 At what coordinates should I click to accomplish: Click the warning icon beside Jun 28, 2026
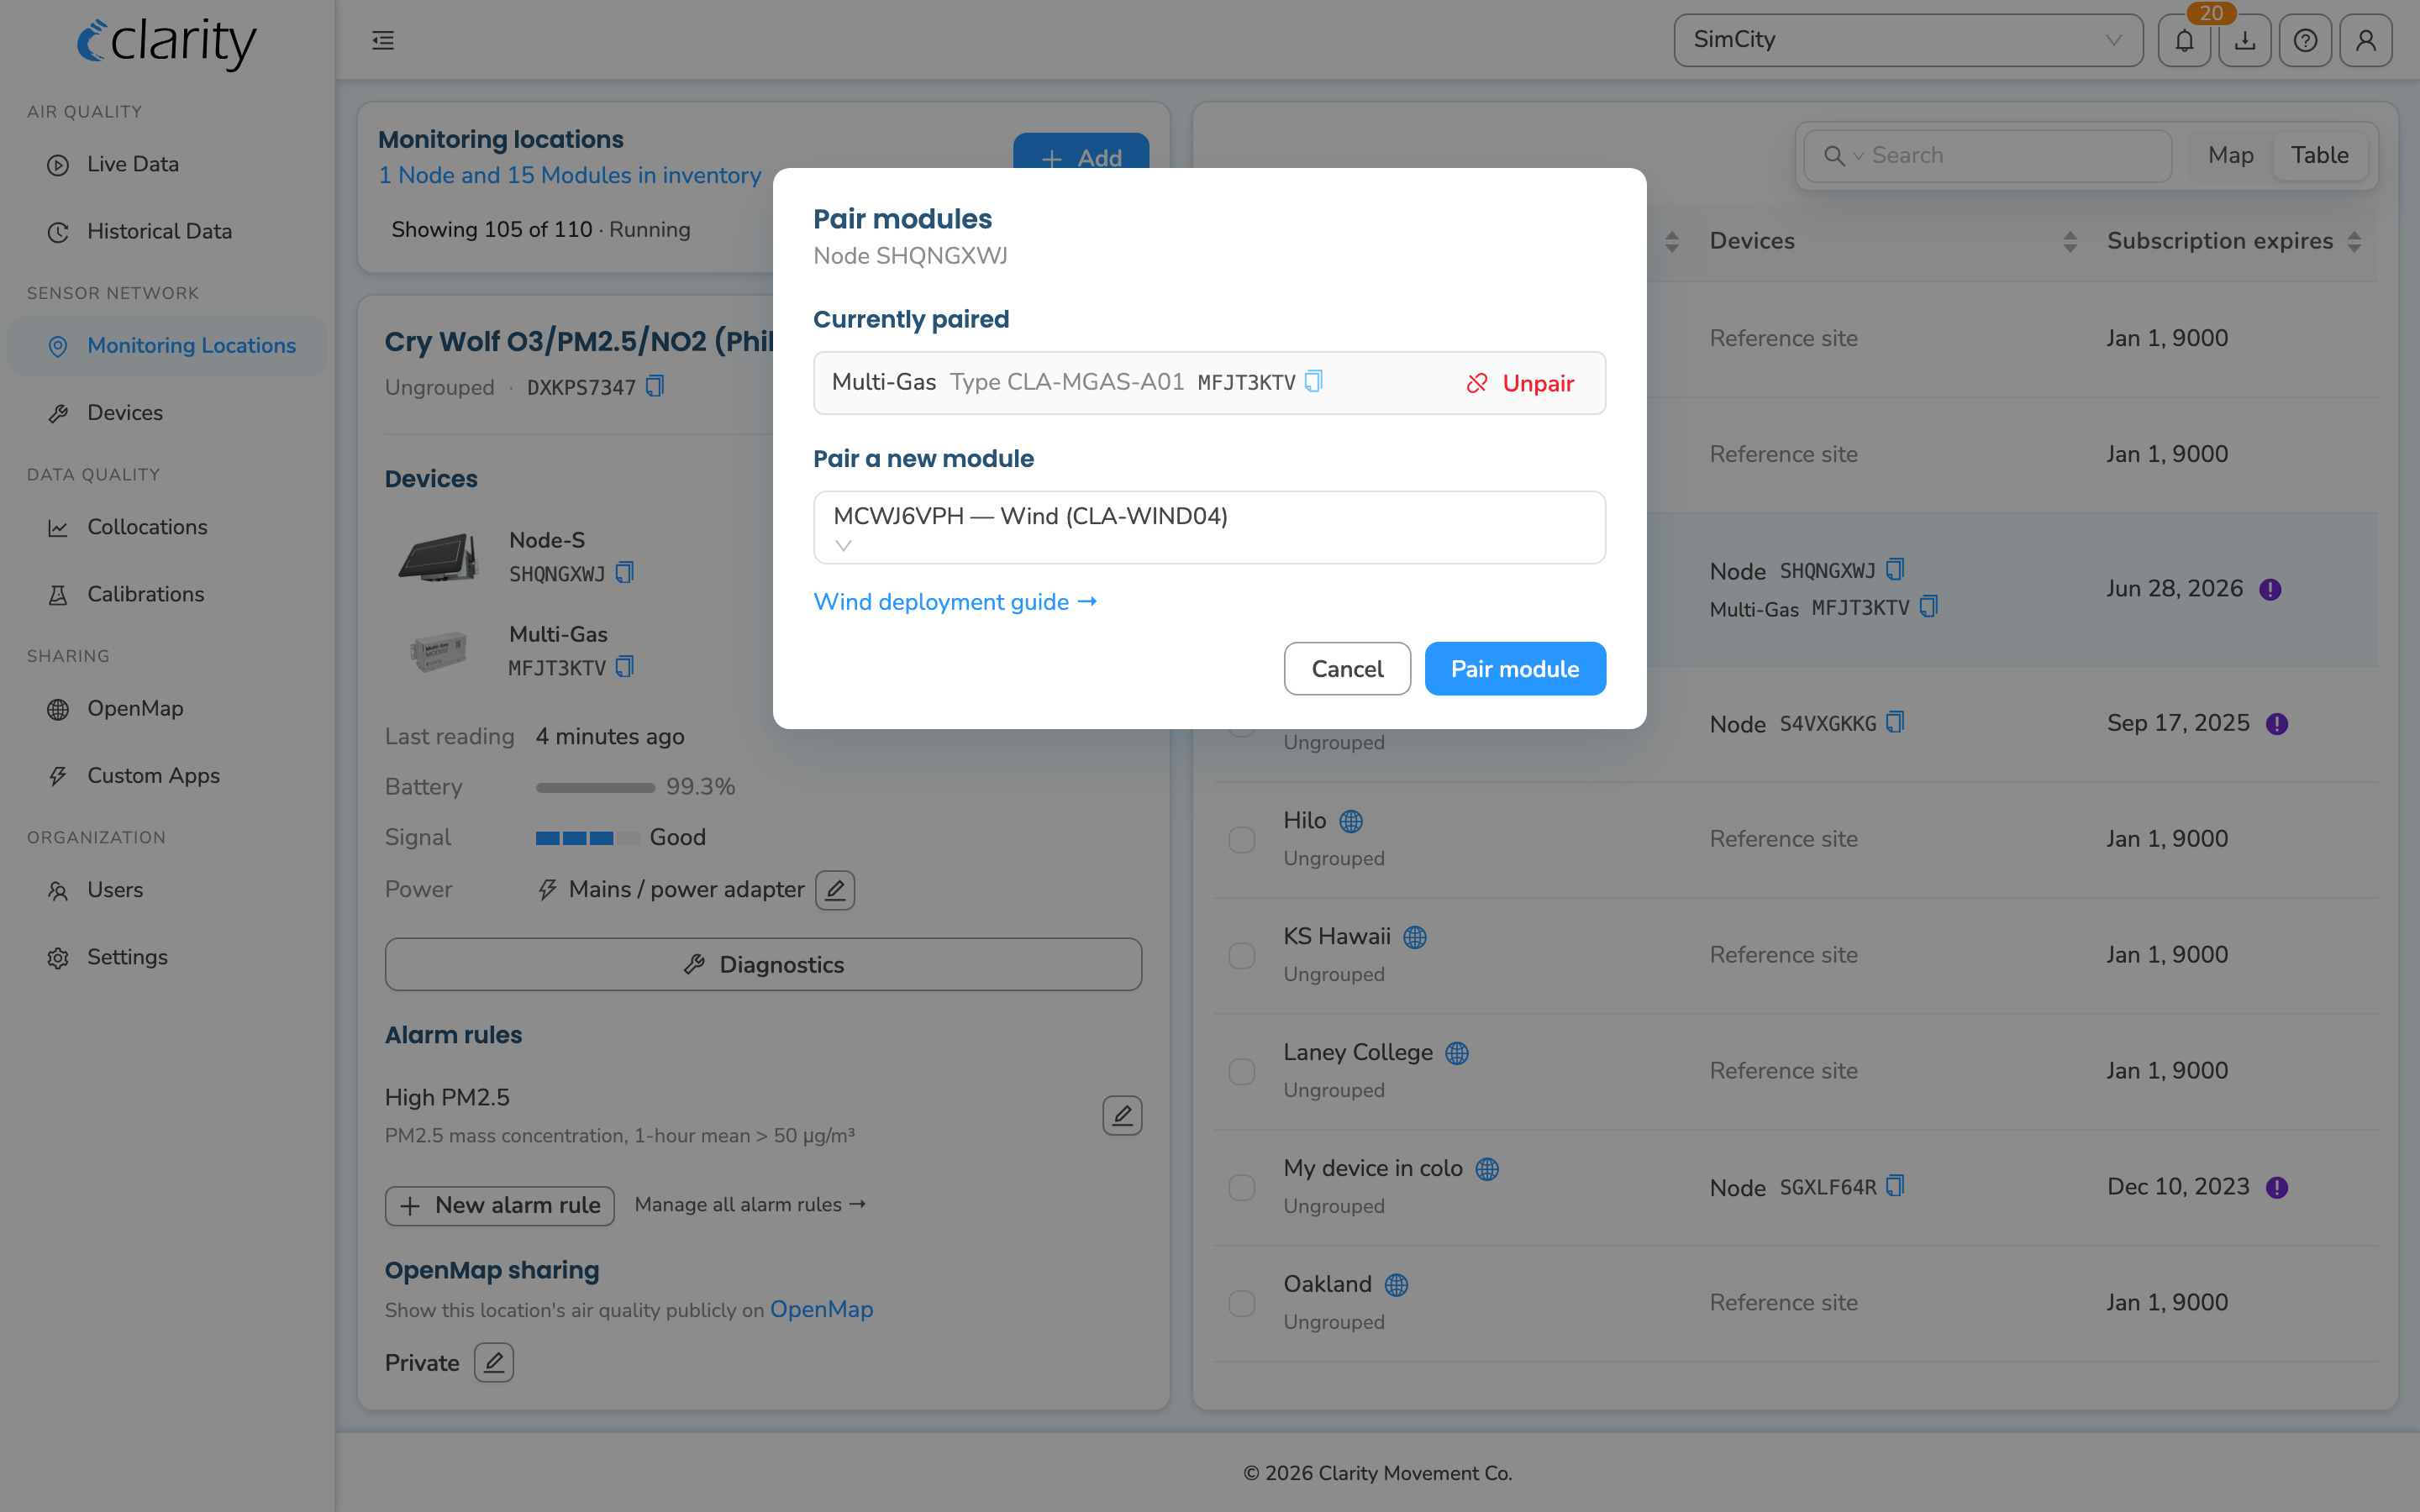2270,590
